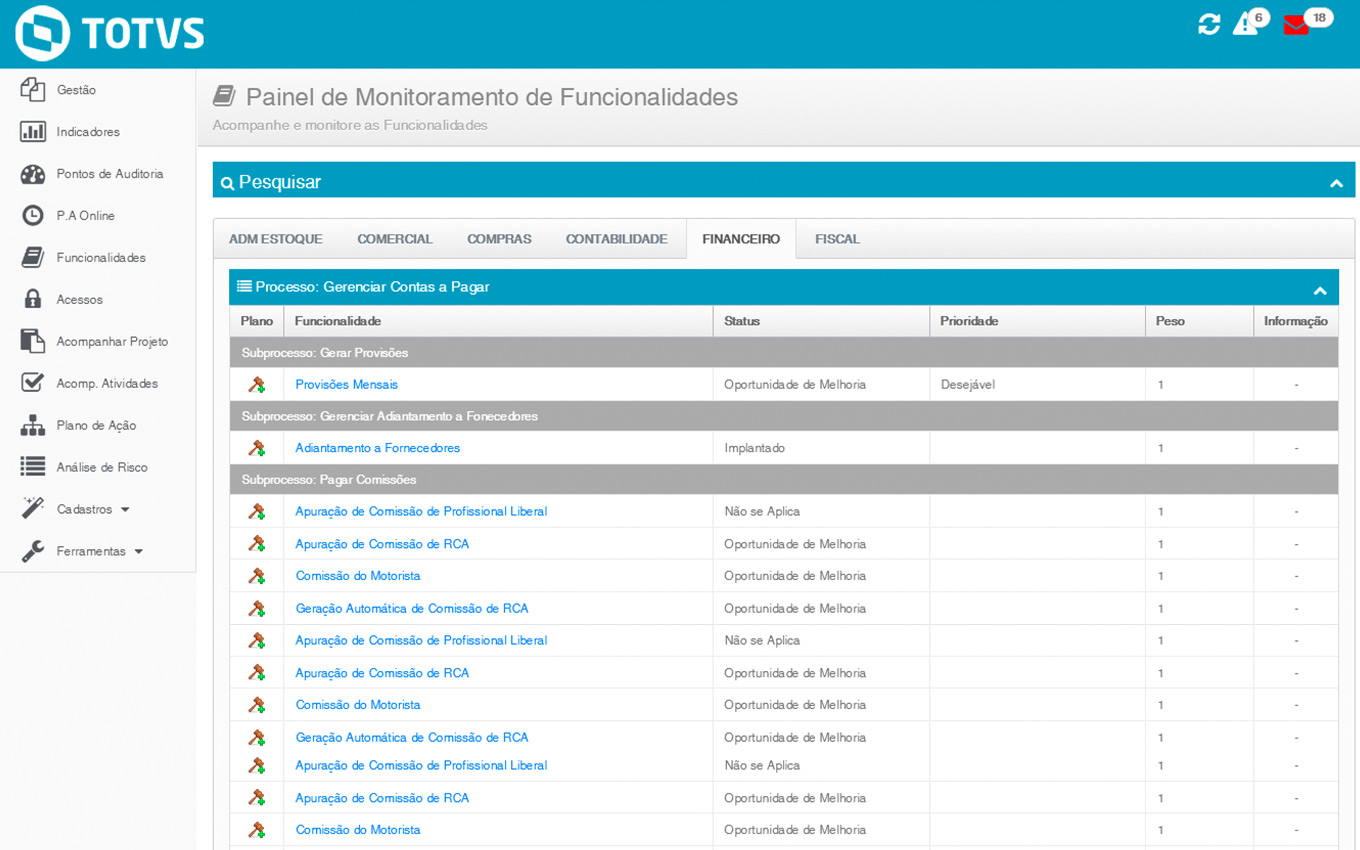Screen dimensions: 1360x850
Task: Click the TOTVS logo icon
Action: (43, 33)
